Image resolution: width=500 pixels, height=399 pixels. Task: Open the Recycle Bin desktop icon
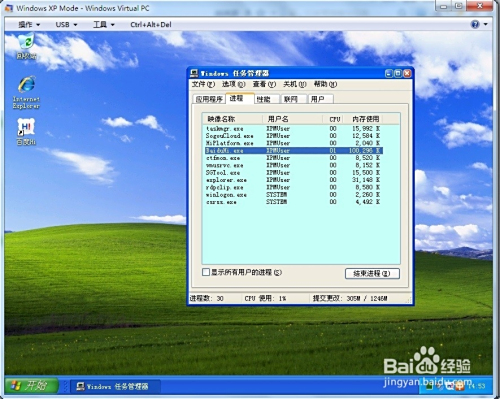pyautogui.click(x=26, y=46)
